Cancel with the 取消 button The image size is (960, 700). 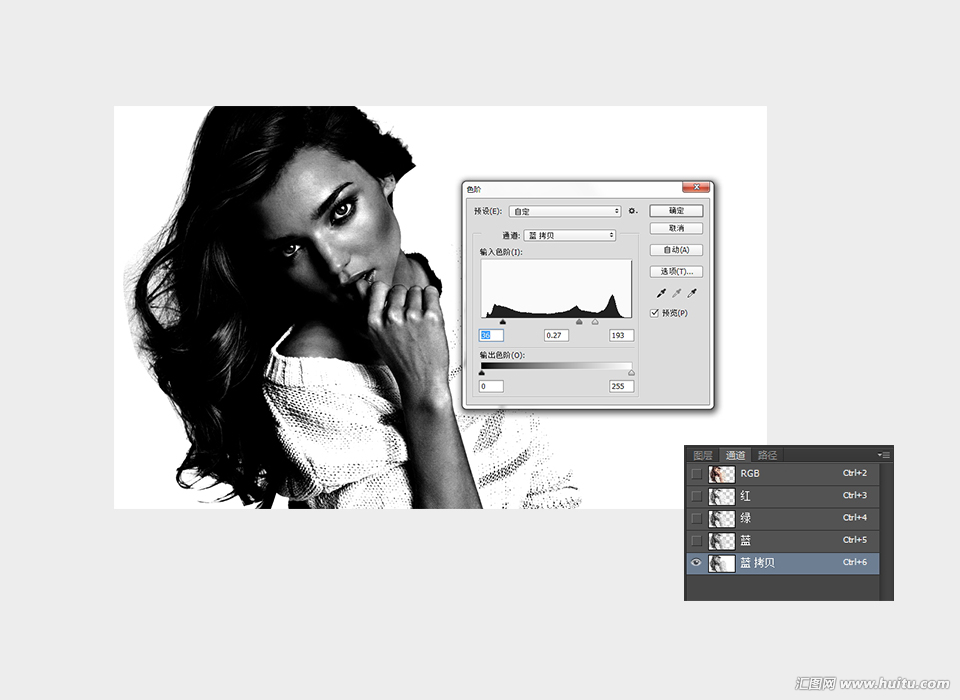tap(677, 228)
